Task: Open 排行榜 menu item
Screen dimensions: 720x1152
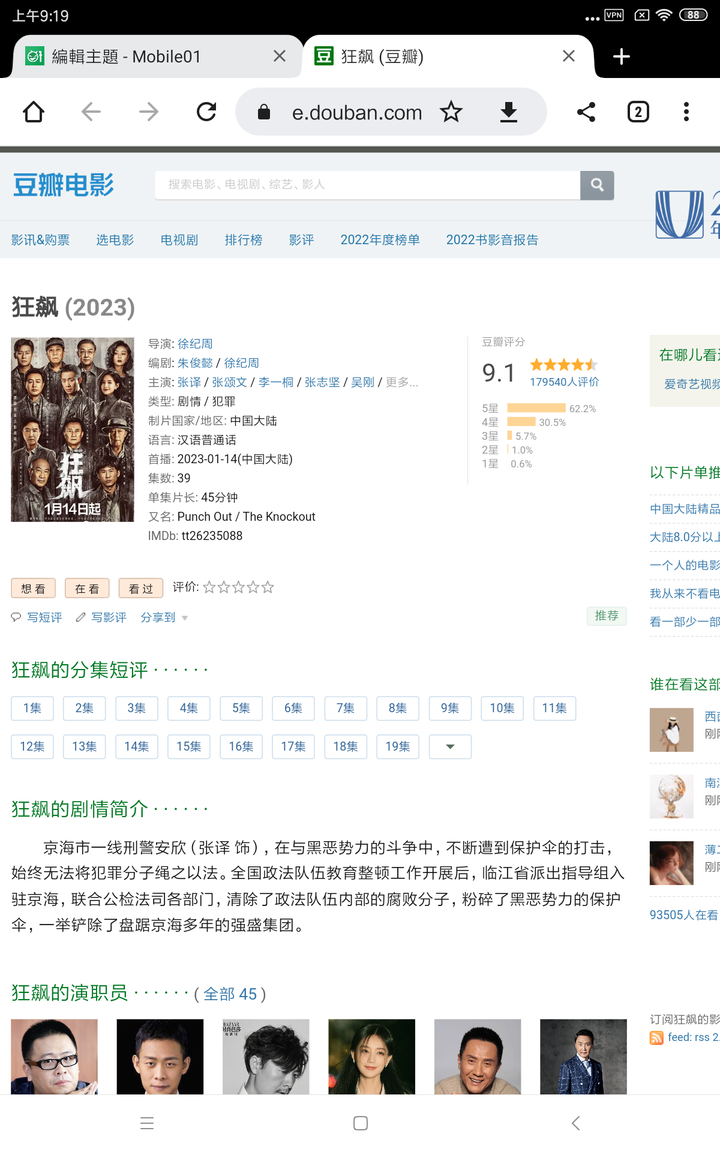Action: click(x=243, y=240)
